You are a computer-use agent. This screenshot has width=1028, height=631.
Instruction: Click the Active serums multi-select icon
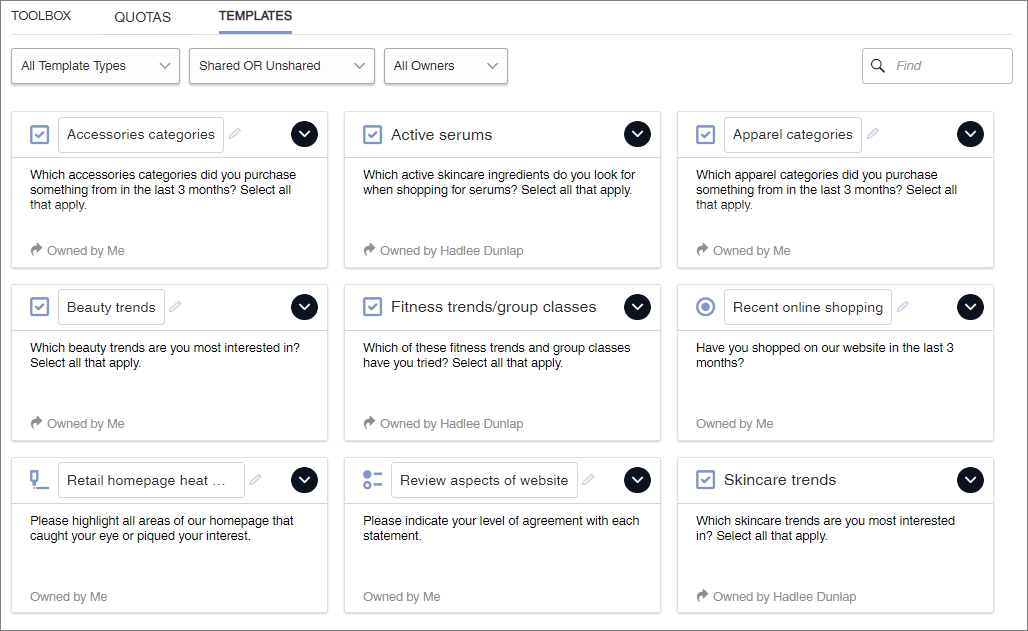(372, 134)
